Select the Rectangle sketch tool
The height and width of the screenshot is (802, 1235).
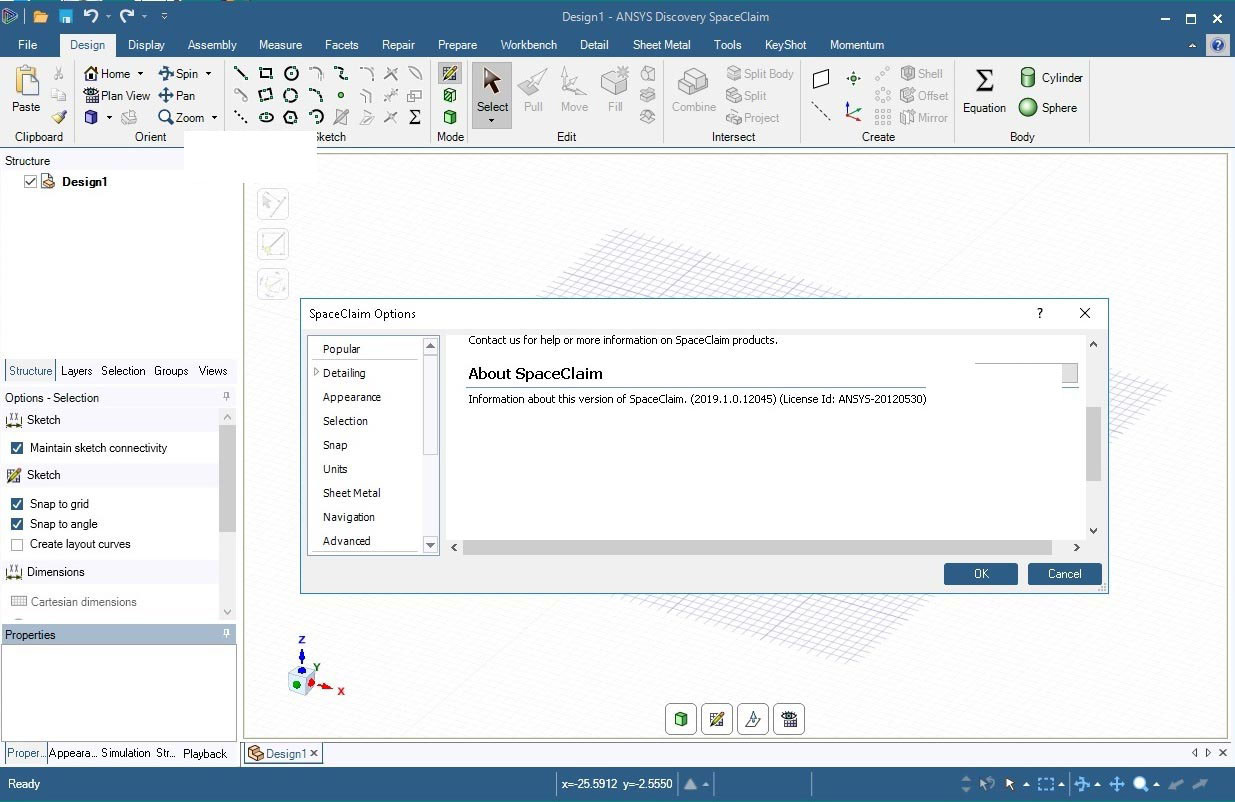266,73
